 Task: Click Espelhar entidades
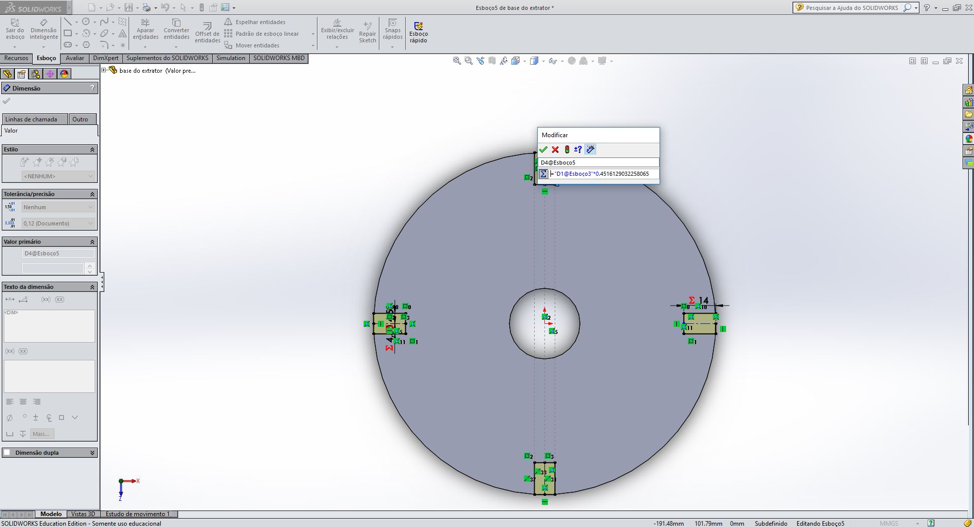point(255,22)
